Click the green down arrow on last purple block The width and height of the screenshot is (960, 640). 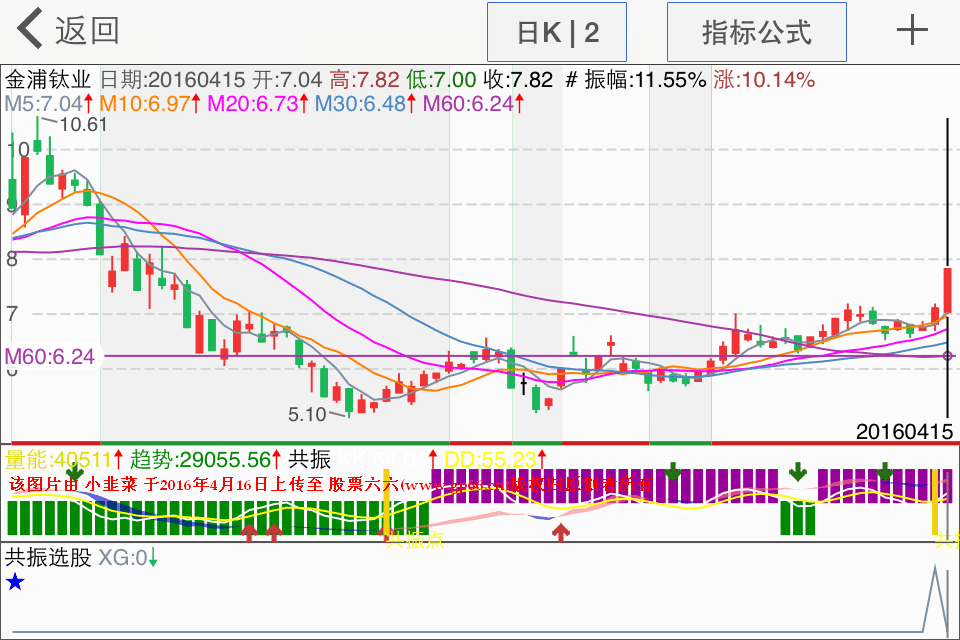885,471
